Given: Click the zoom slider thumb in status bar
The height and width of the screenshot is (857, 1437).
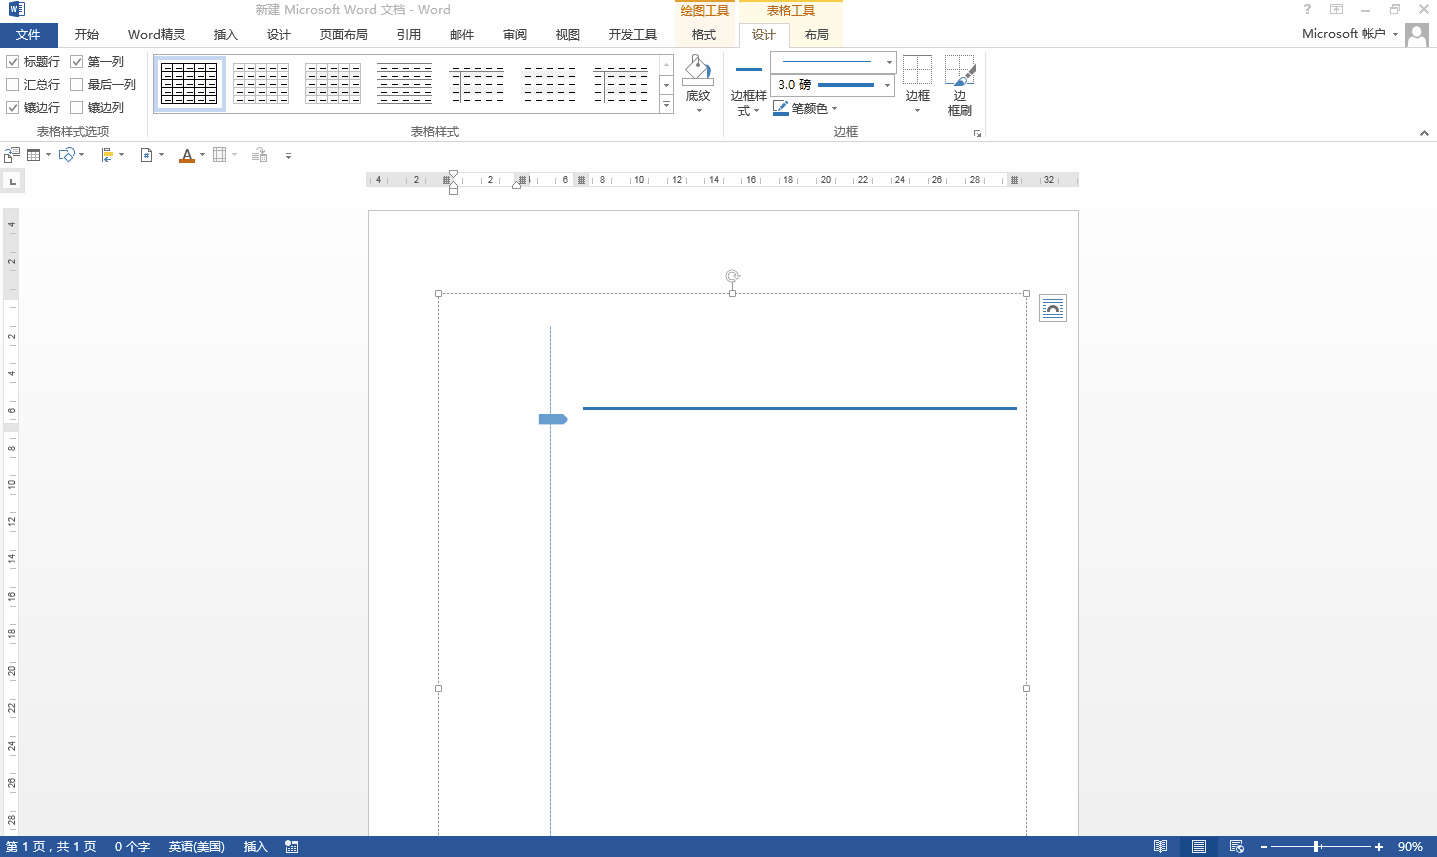Looking at the screenshot, I should (x=1317, y=847).
